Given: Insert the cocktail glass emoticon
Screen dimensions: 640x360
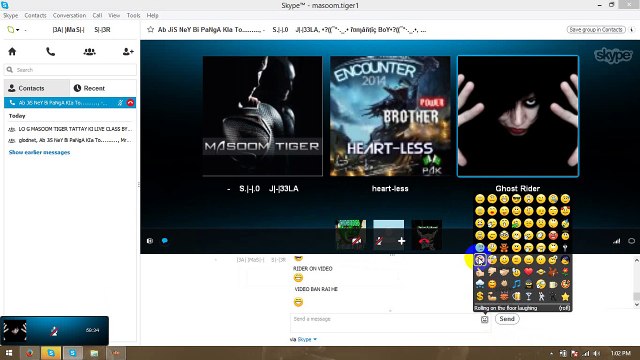Looking at the screenshot, I should pos(529,296).
